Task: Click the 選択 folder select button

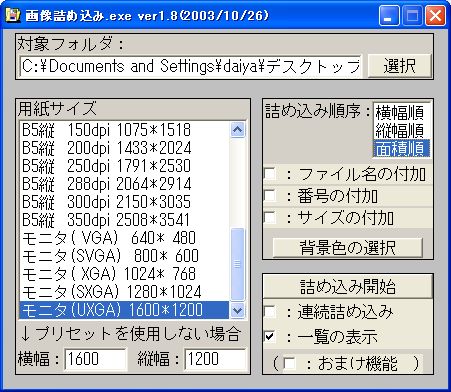Action: pyautogui.click(x=399, y=66)
